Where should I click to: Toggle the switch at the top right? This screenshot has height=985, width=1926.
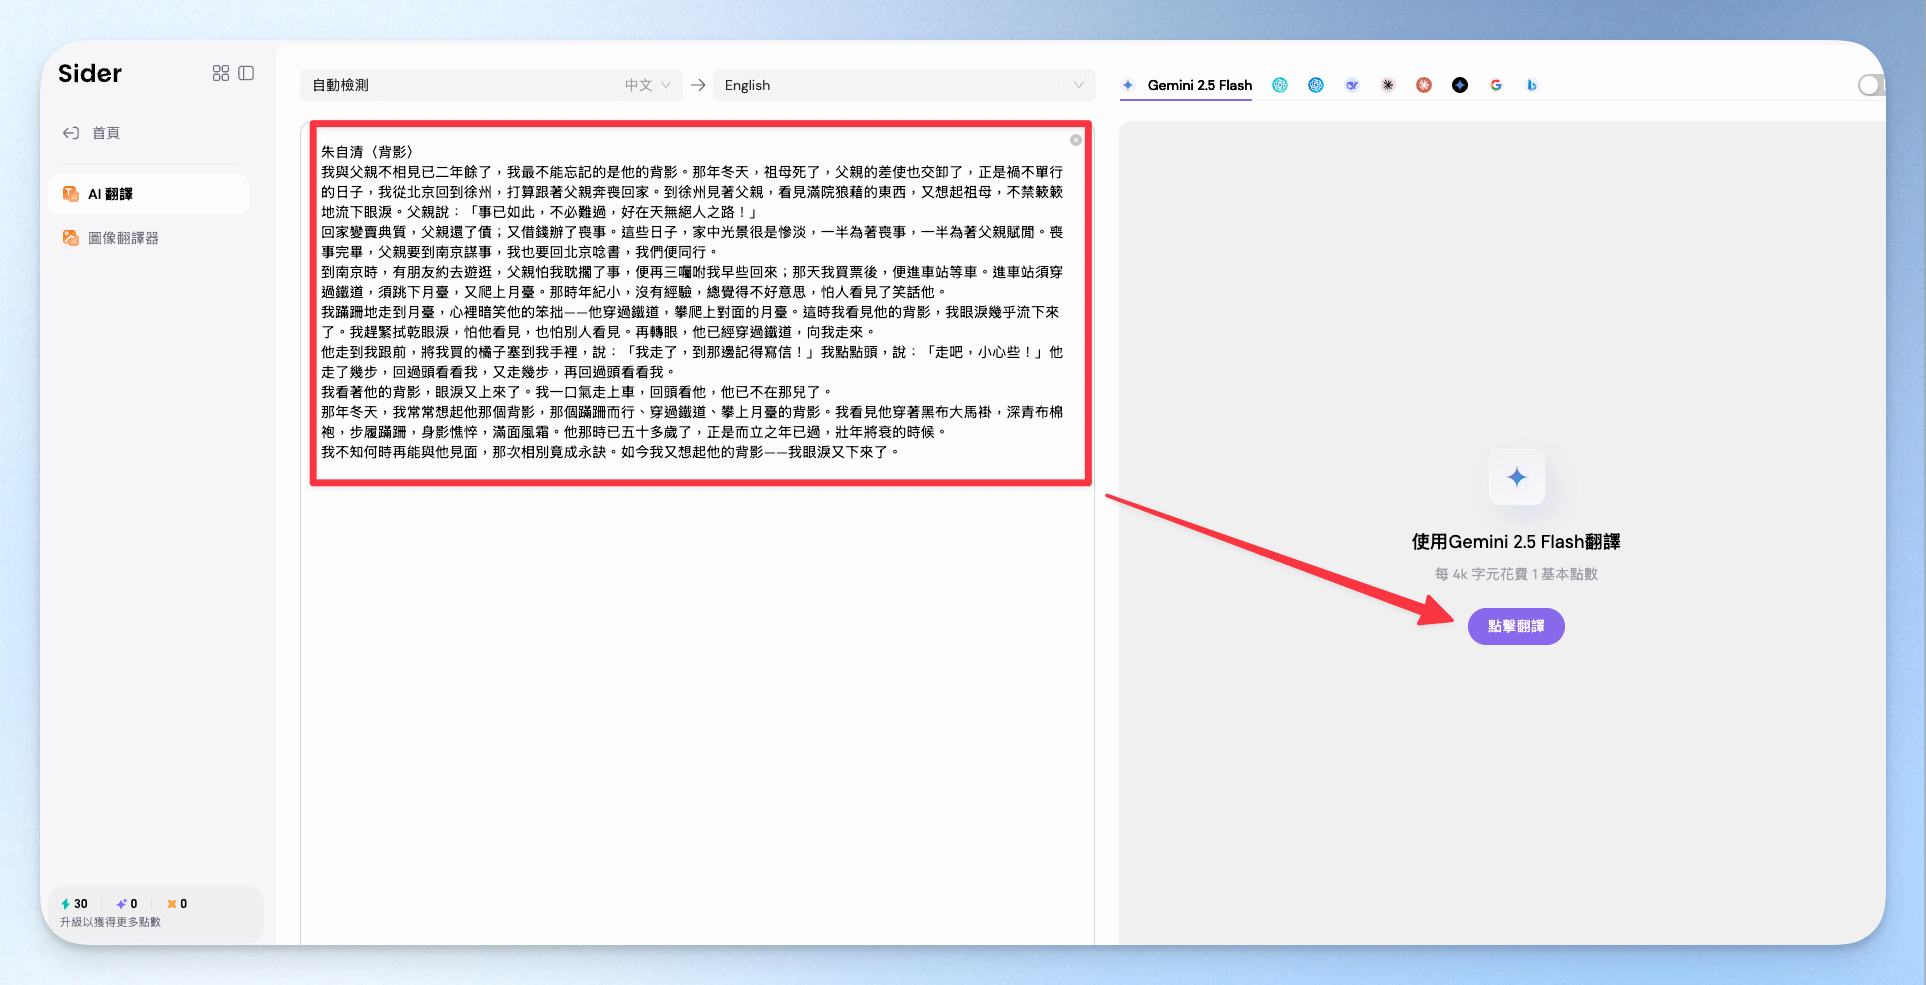point(1871,85)
